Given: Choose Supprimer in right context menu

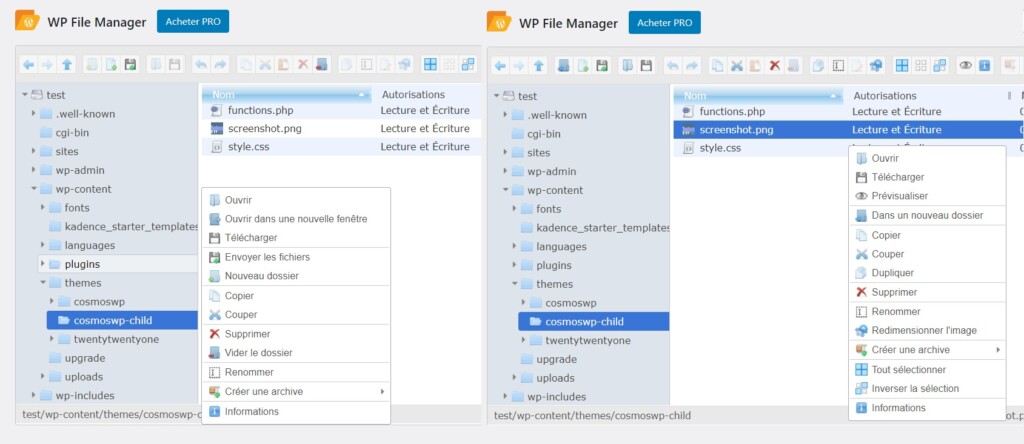Looking at the screenshot, I should [927, 293].
